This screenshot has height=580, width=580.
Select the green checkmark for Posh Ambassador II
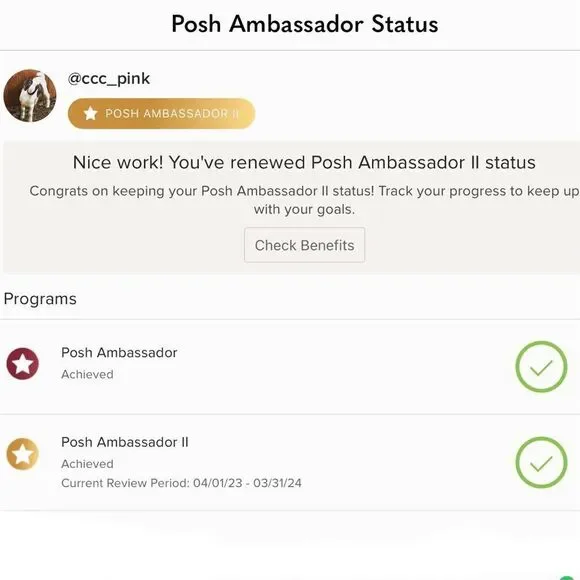(x=541, y=463)
